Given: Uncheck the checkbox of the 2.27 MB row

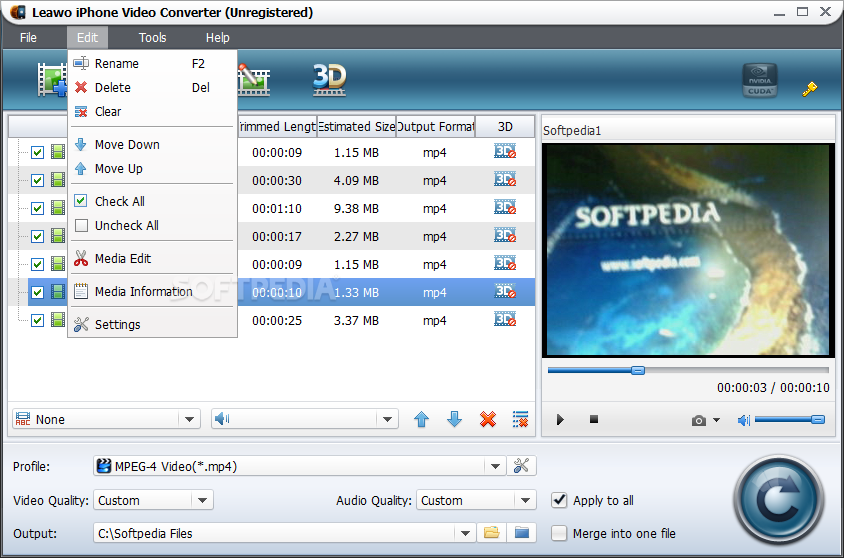Looking at the screenshot, I should (x=37, y=236).
